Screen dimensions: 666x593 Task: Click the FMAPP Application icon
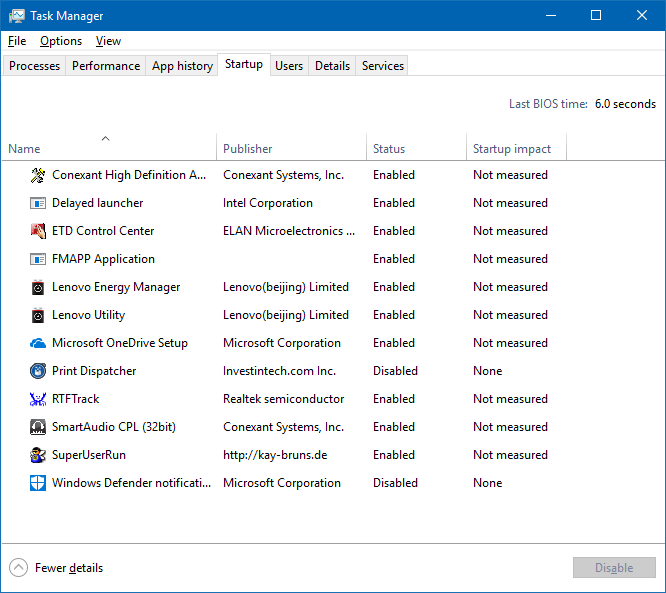[38, 259]
